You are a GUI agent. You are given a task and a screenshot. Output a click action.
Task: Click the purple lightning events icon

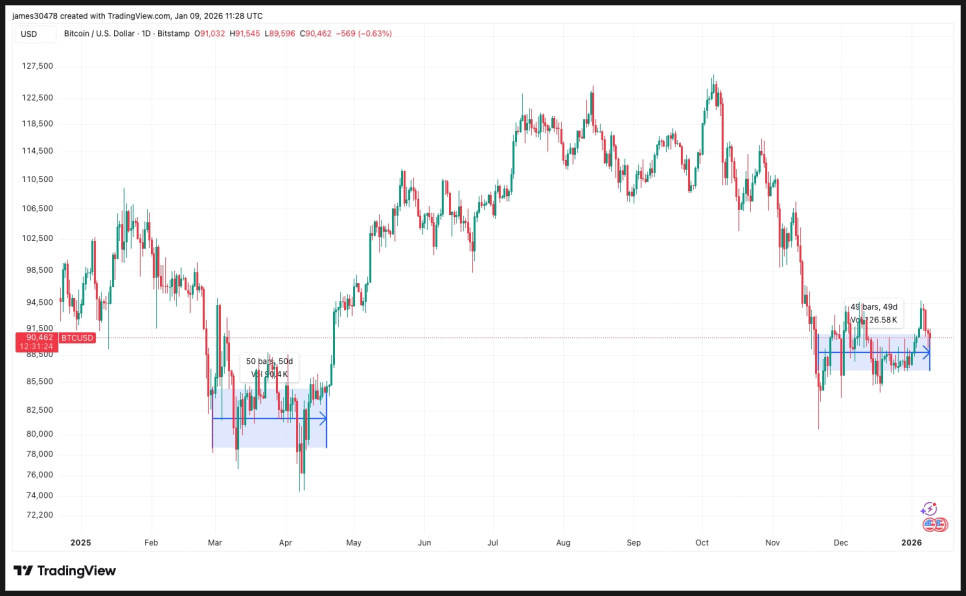[x=929, y=509]
